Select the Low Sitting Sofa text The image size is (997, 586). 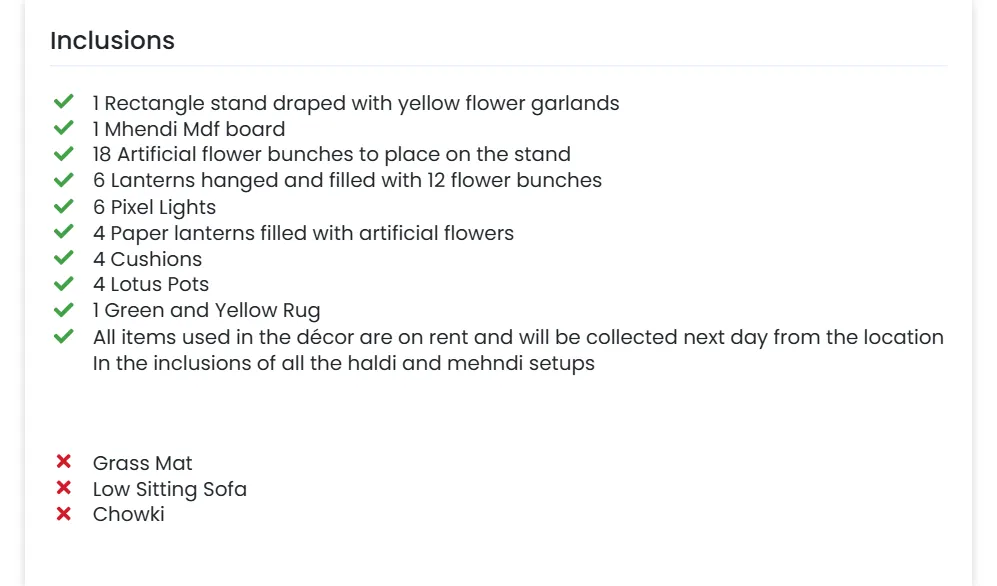[x=169, y=489]
